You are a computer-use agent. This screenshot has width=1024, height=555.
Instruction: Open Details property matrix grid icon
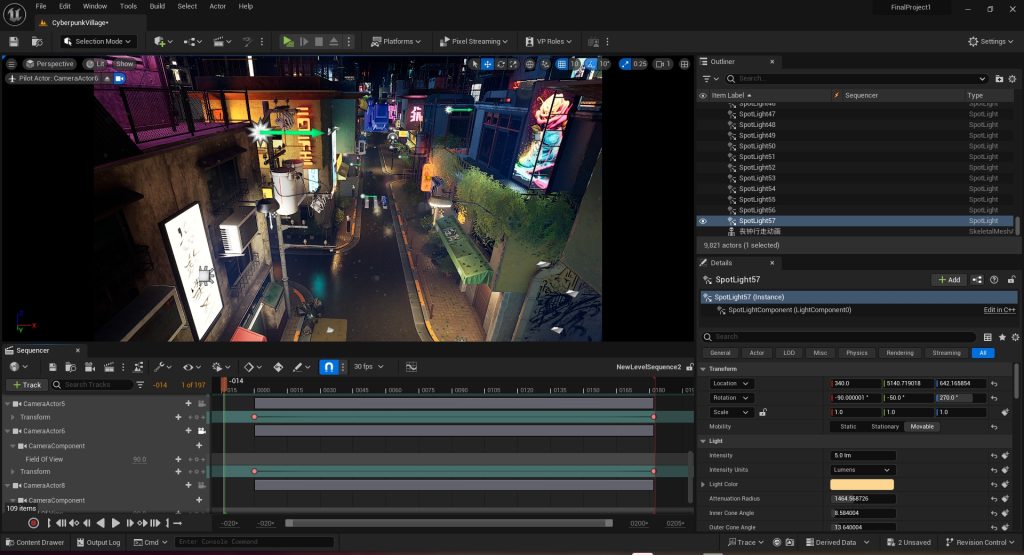point(987,337)
